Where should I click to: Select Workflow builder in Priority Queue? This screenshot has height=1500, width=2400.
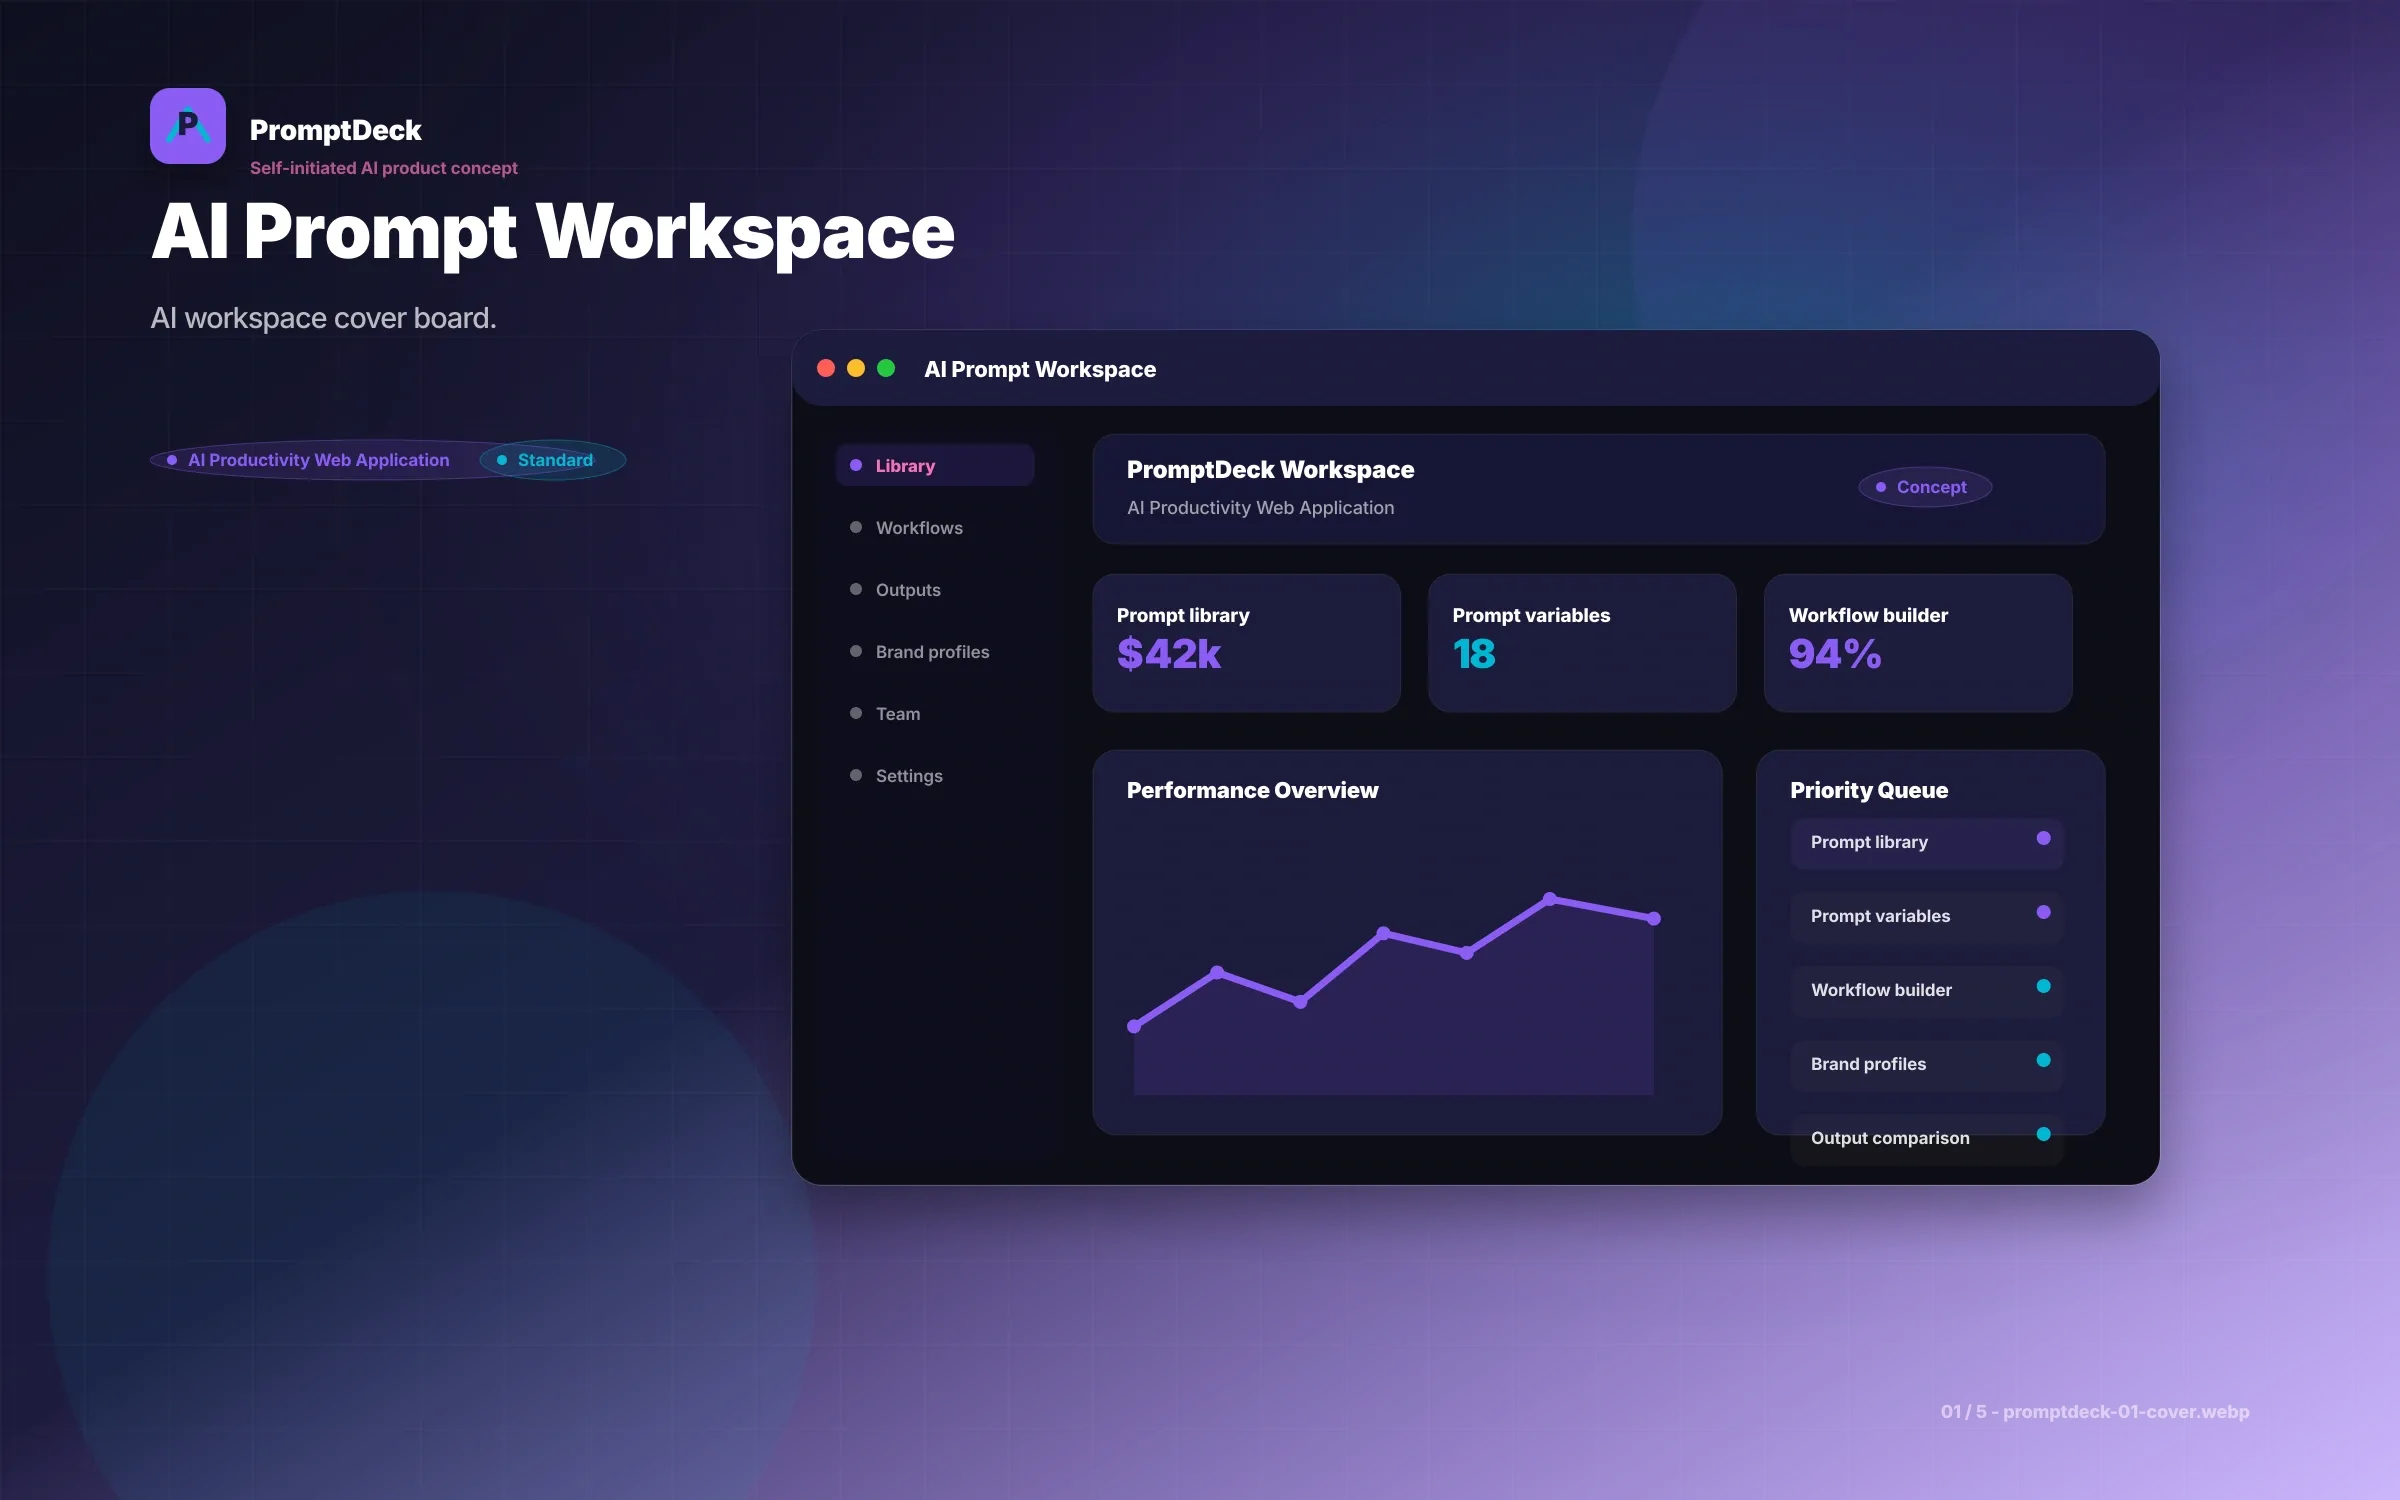tap(1927, 991)
